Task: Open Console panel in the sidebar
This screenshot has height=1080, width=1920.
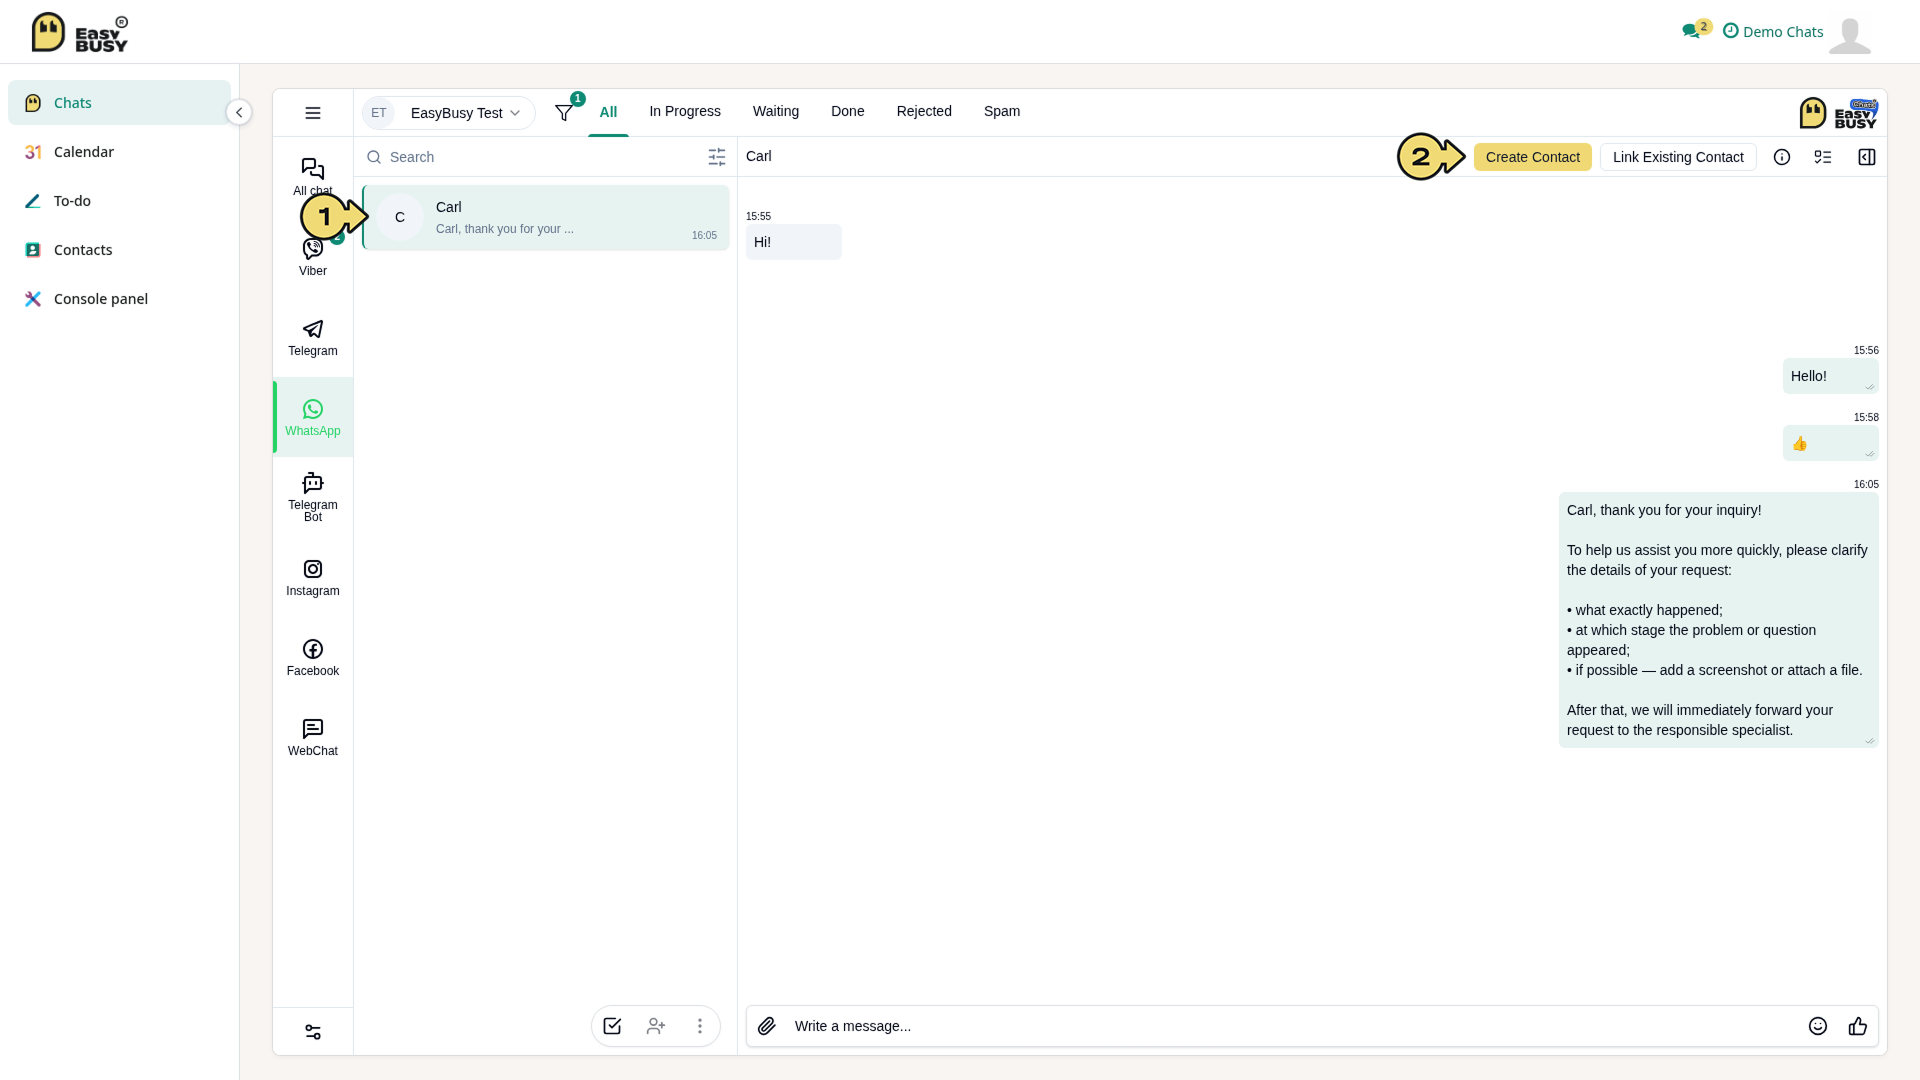Action: pyautogui.click(x=119, y=299)
